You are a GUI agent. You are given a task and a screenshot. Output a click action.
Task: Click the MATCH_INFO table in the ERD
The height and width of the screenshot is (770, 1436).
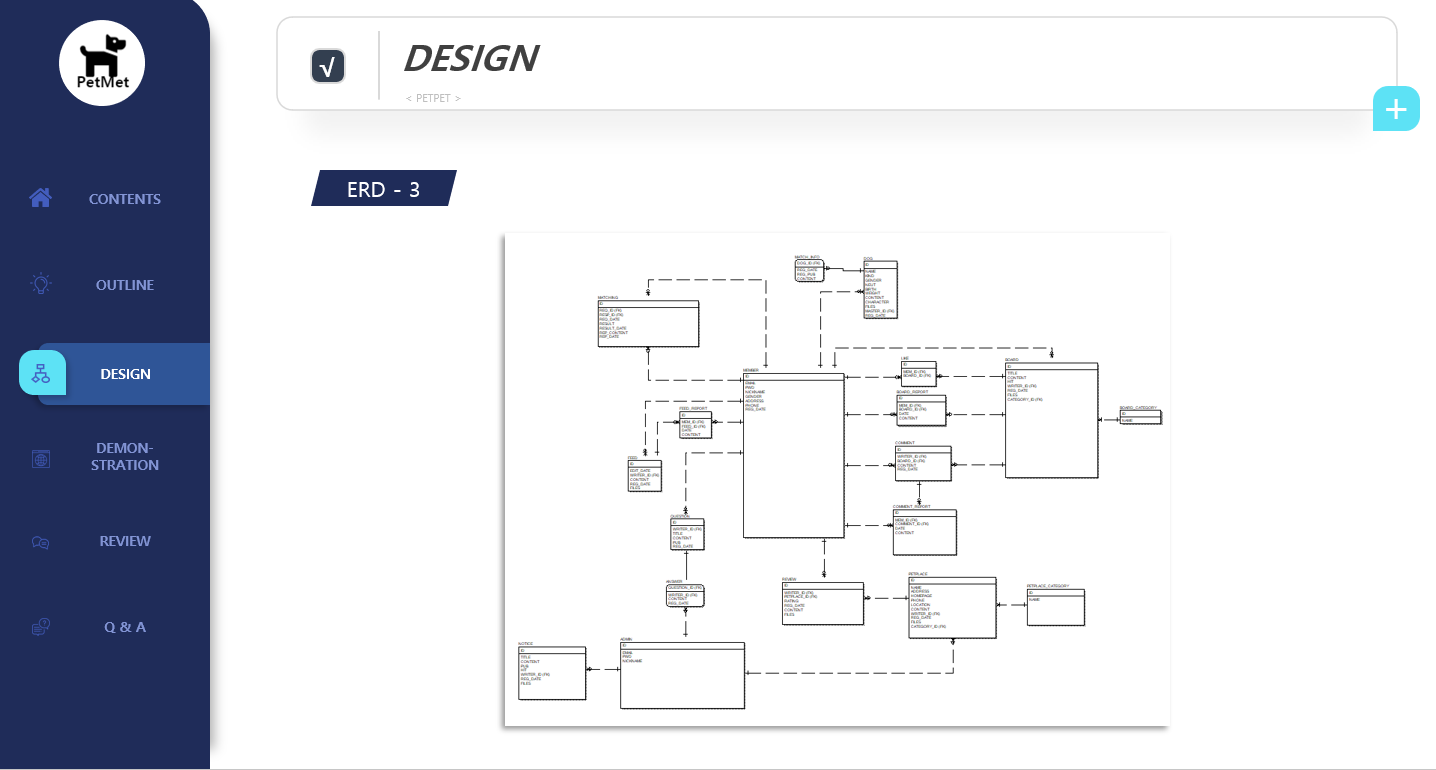click(x=810, y=270)
